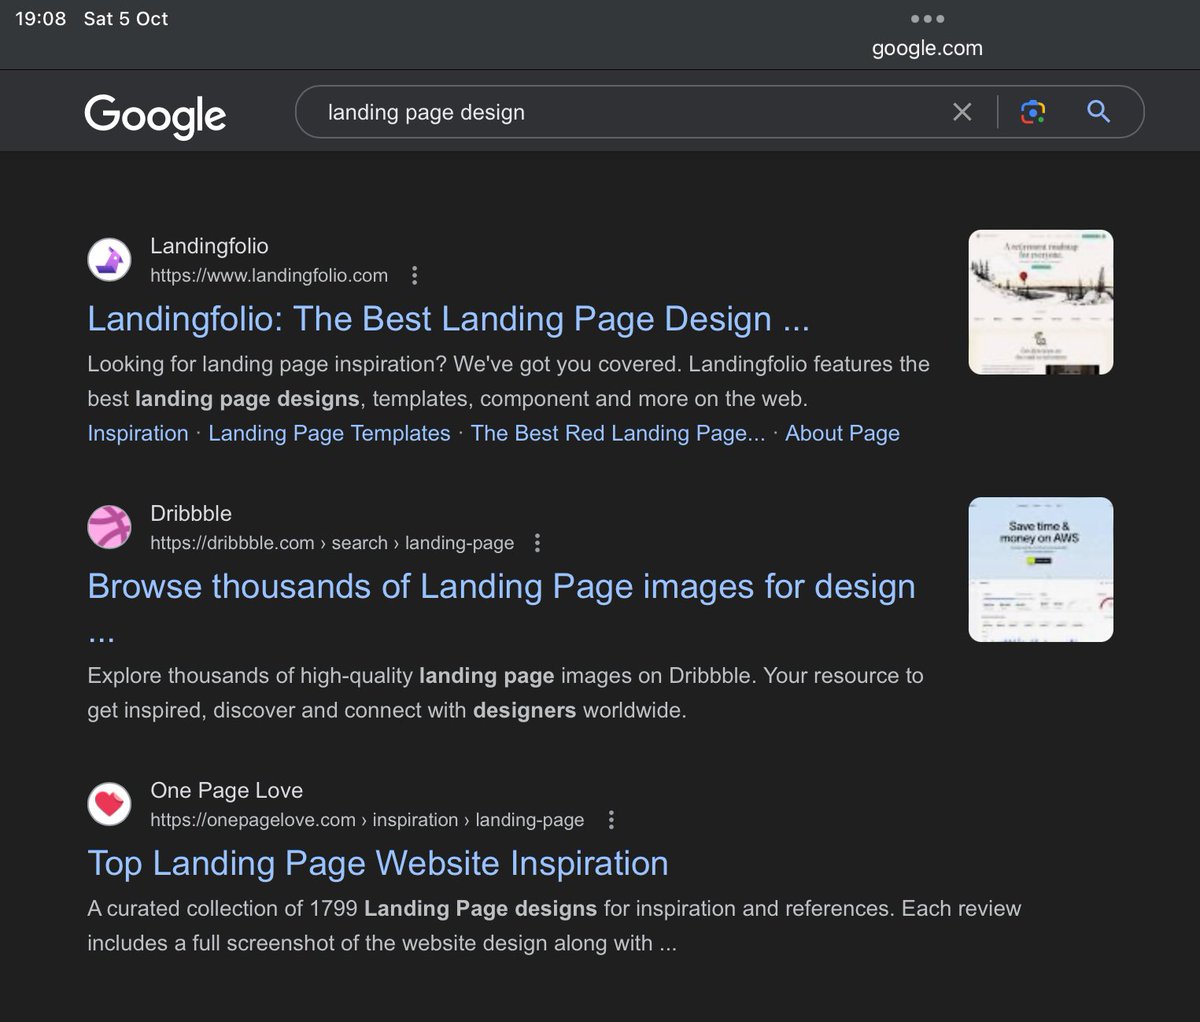Viewport: 1200px width, 1022px height.
Task: Click the 'Dribbble' site name
Action: 191,513
